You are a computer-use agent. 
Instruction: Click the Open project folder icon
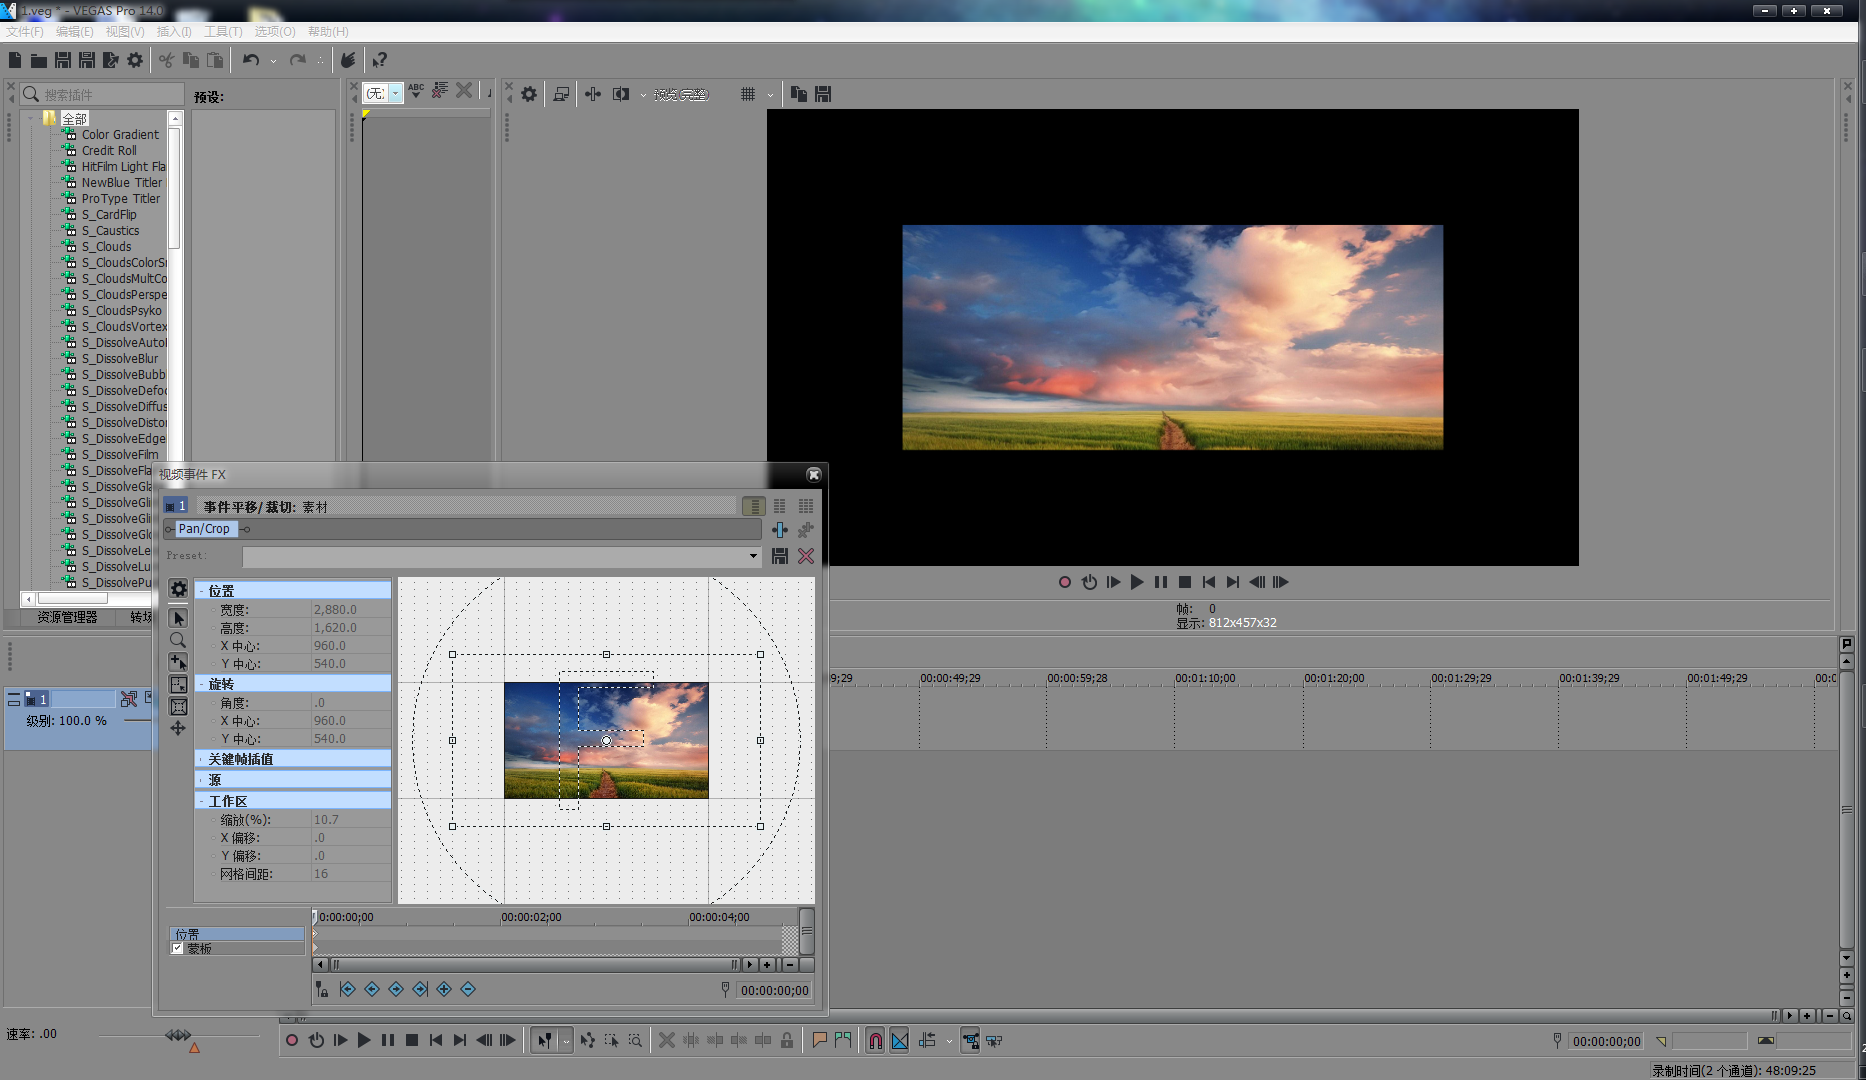coord(38,60)
